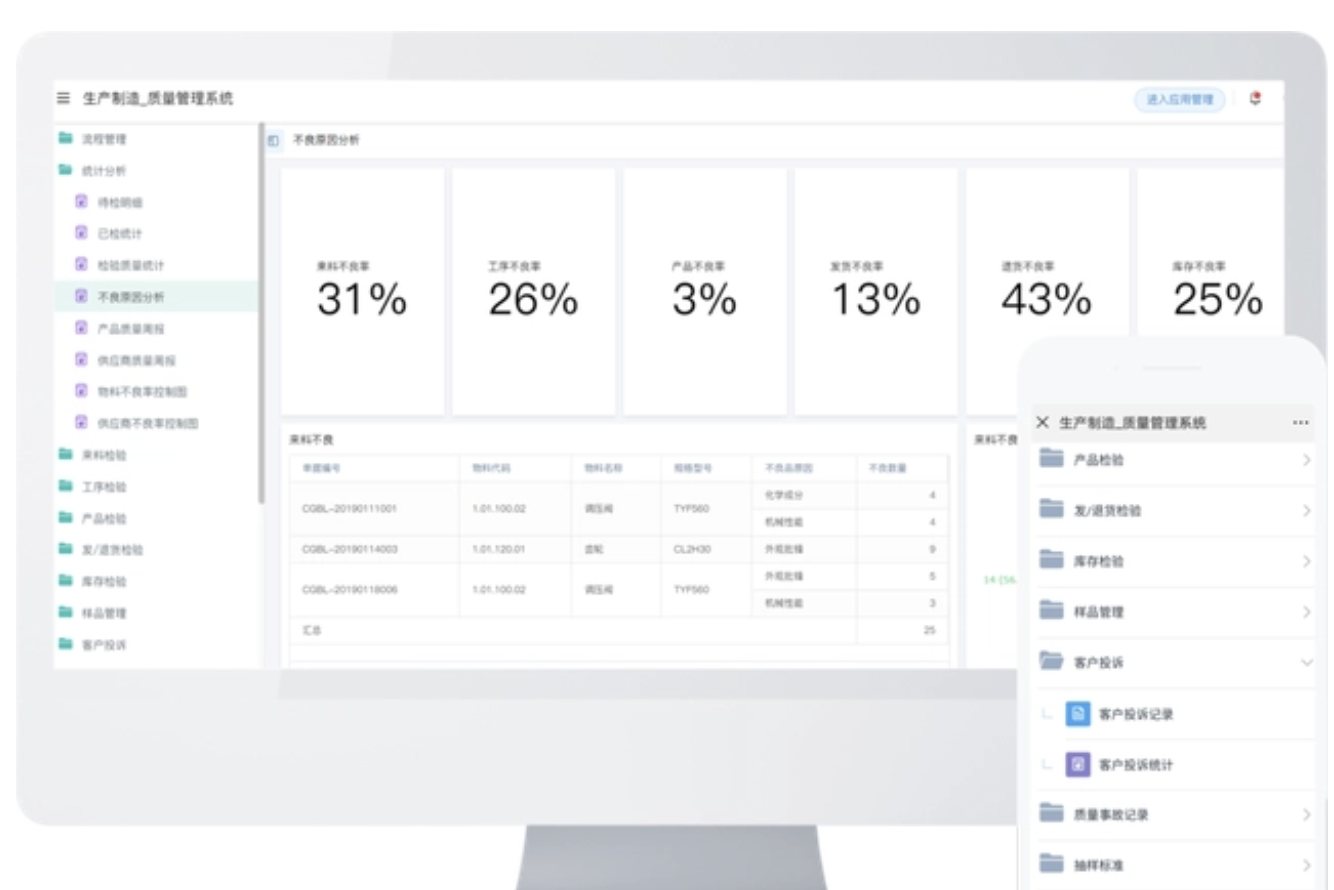Expand 产品检验 using the phone chevron
This screenshot has width=1334, height=890.
tap(1307, 459)
